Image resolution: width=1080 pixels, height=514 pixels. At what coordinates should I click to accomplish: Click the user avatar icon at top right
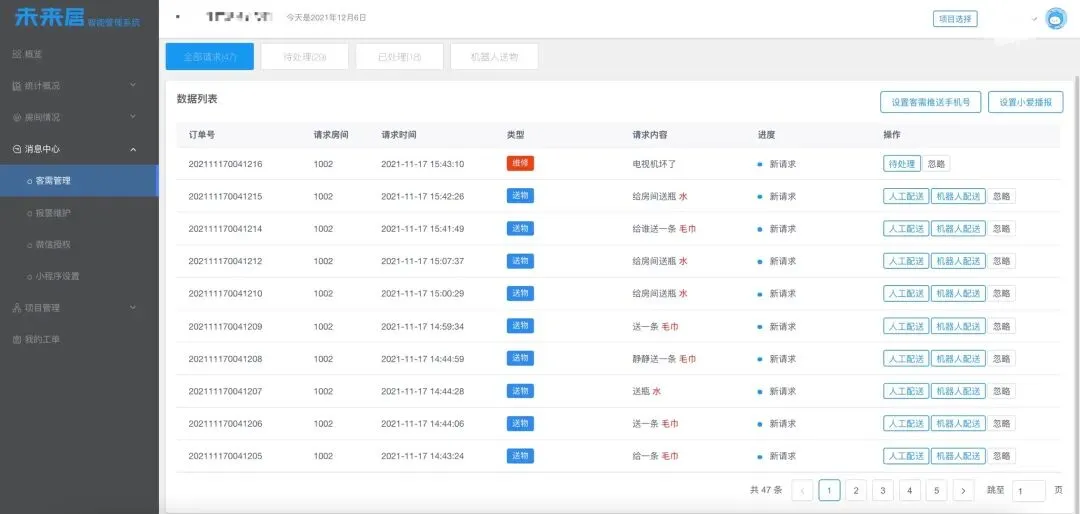[1055, 19]
